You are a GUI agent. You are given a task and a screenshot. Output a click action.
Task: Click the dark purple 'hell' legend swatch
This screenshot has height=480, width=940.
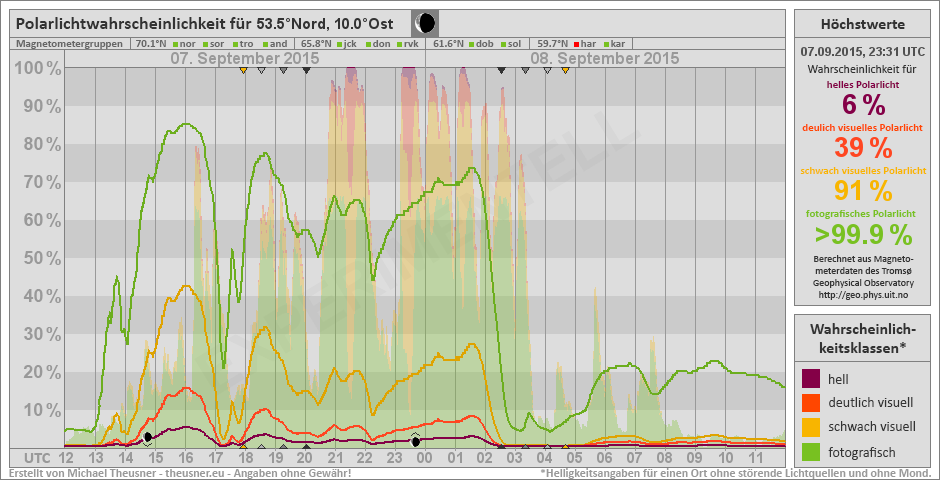[812, 379]
